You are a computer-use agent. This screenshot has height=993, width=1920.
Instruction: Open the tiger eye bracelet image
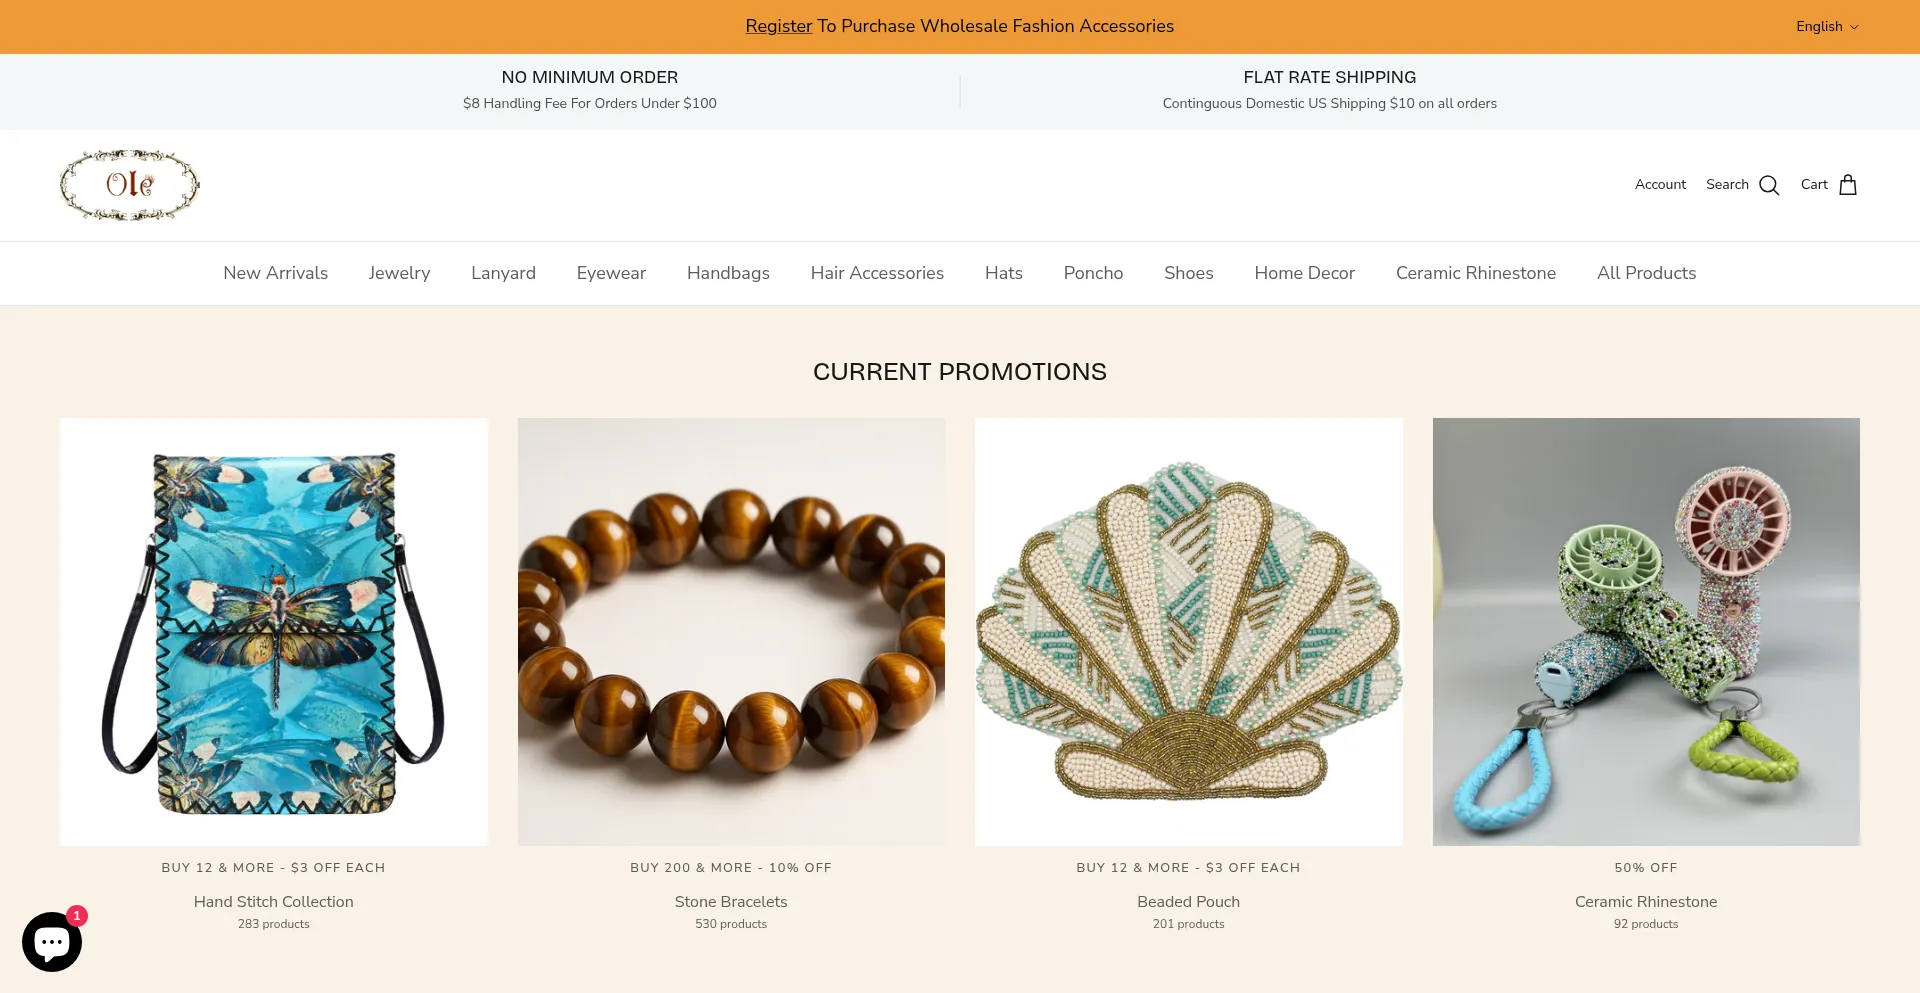(731, 632)
